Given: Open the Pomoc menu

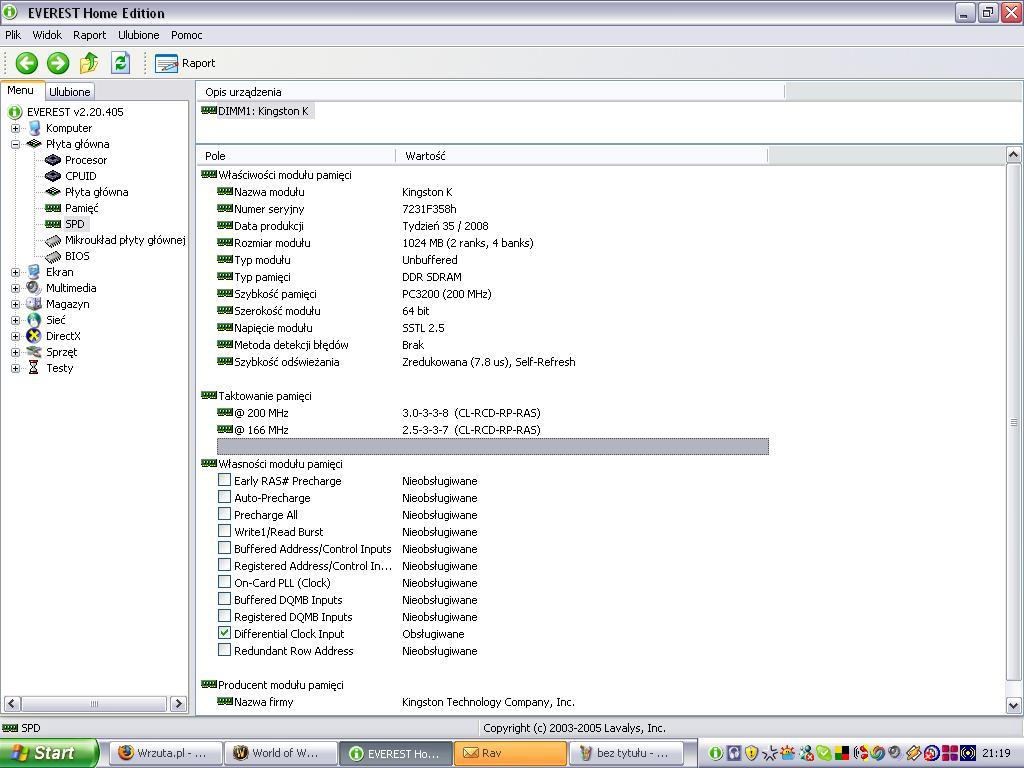Looking at the screenshot, I should coord(187,35).
